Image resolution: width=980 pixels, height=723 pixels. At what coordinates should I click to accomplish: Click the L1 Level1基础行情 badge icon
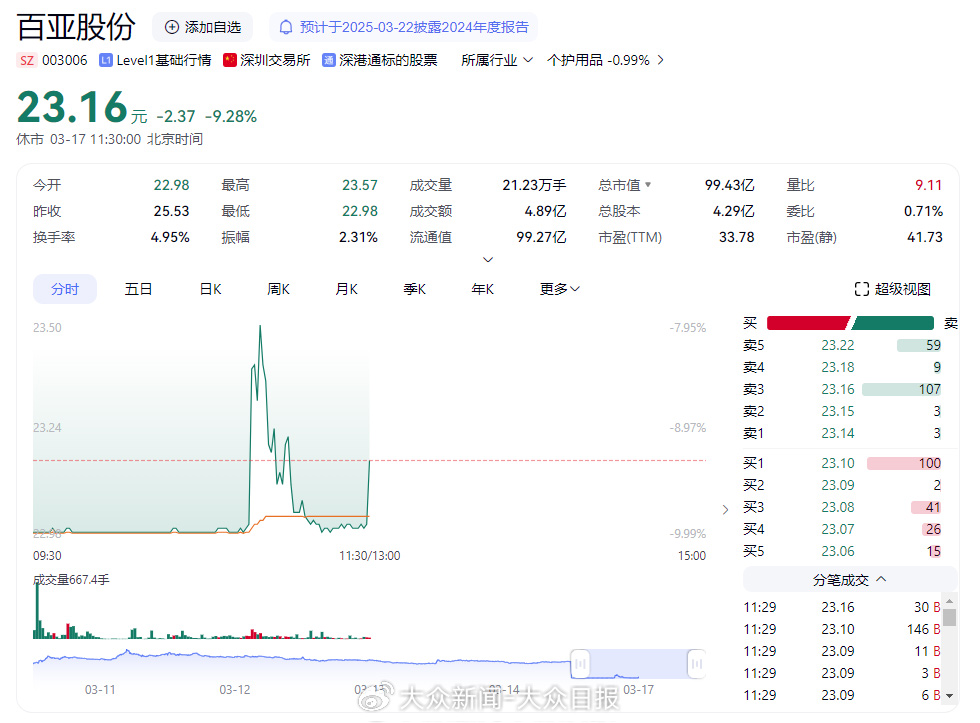[x=106, y=60]
